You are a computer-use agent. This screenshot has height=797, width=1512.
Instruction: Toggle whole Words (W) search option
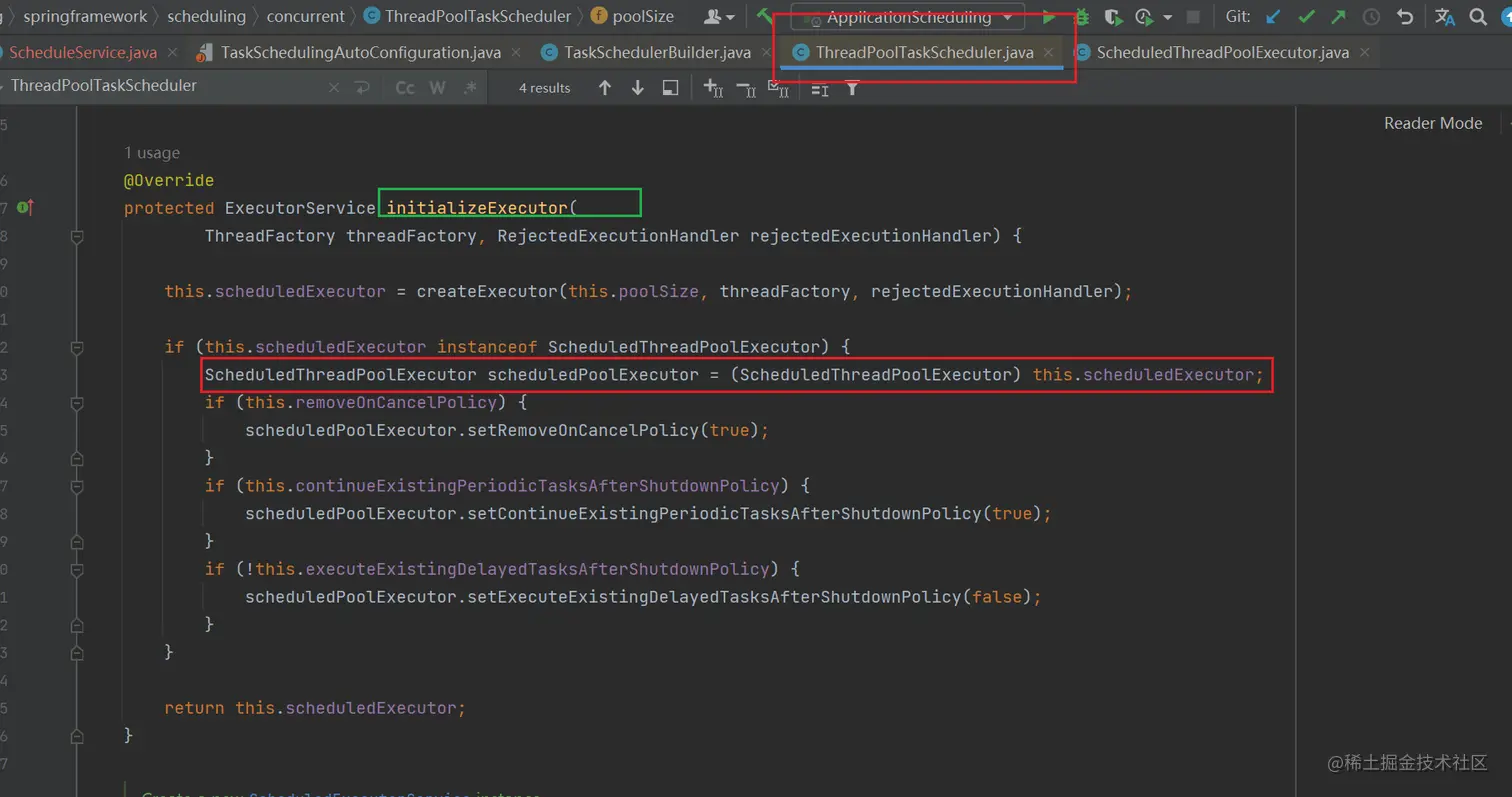click(437, 88)
